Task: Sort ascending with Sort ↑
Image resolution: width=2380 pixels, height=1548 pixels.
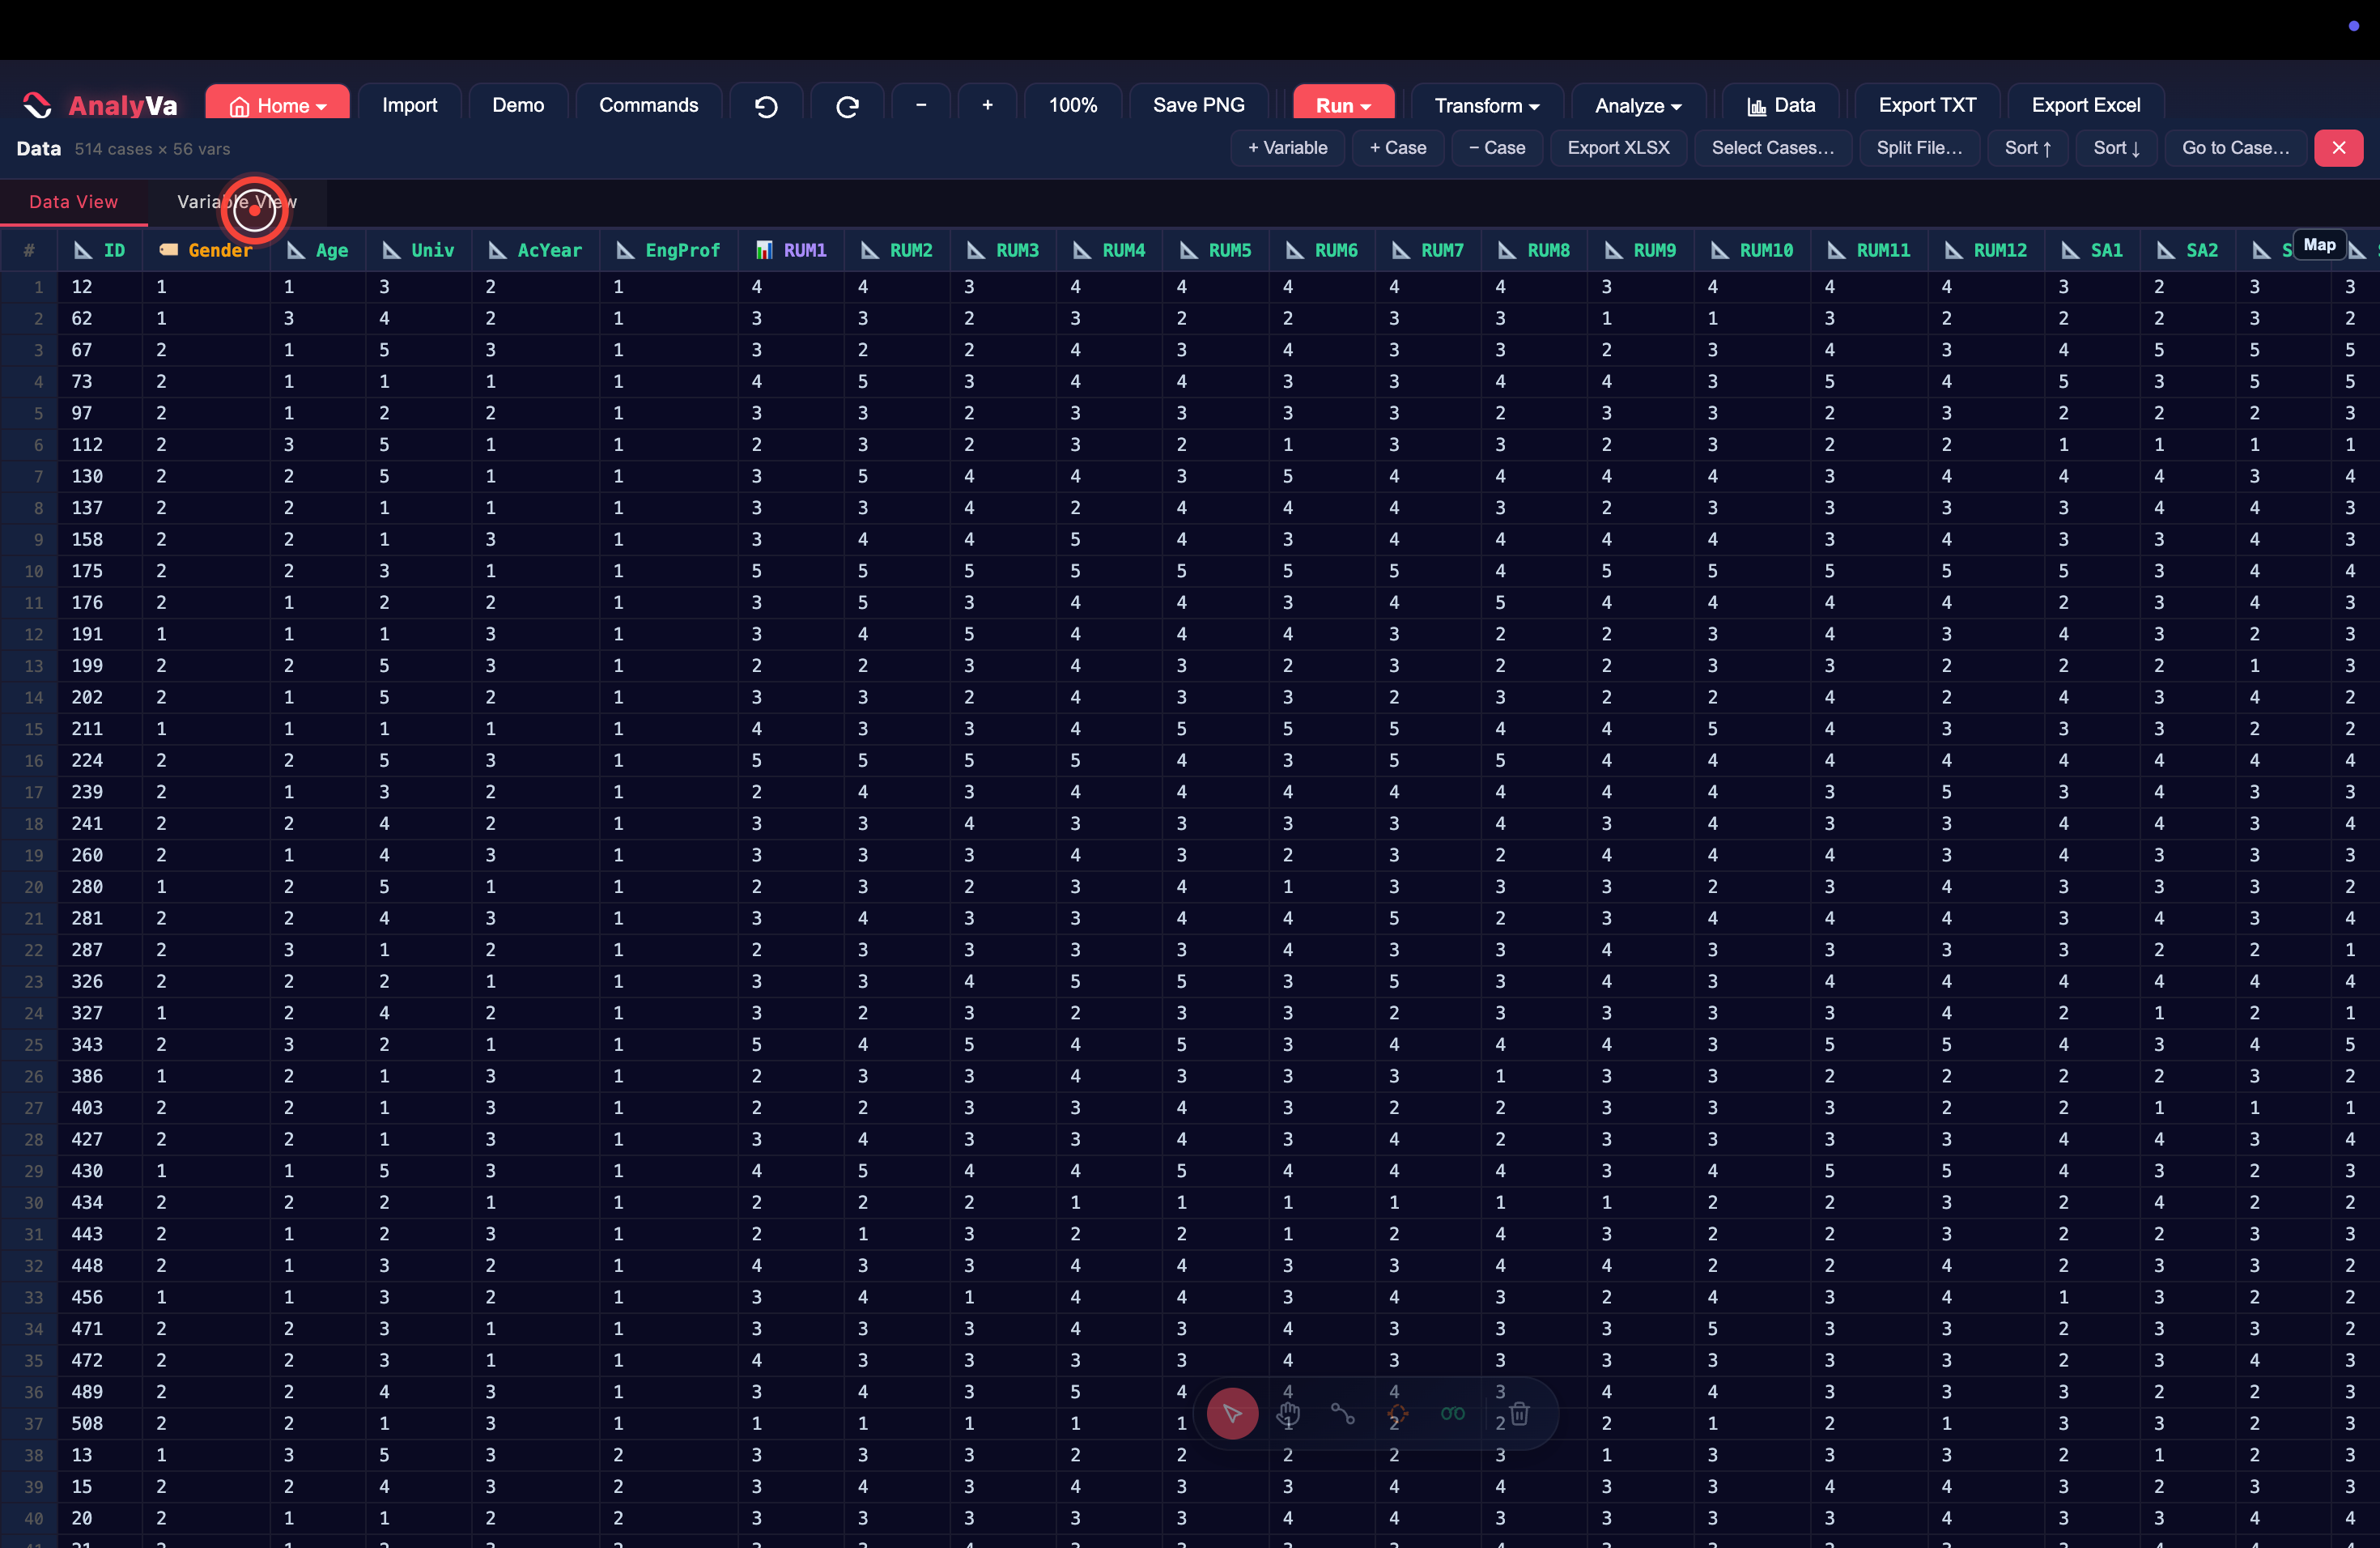Action: point(2028,148)
